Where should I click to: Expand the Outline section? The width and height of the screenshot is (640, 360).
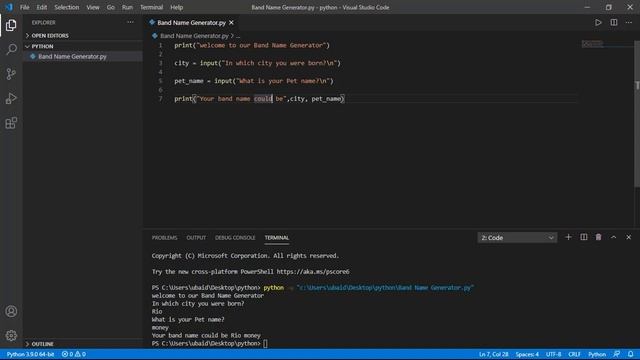click(x=83, y=344)
